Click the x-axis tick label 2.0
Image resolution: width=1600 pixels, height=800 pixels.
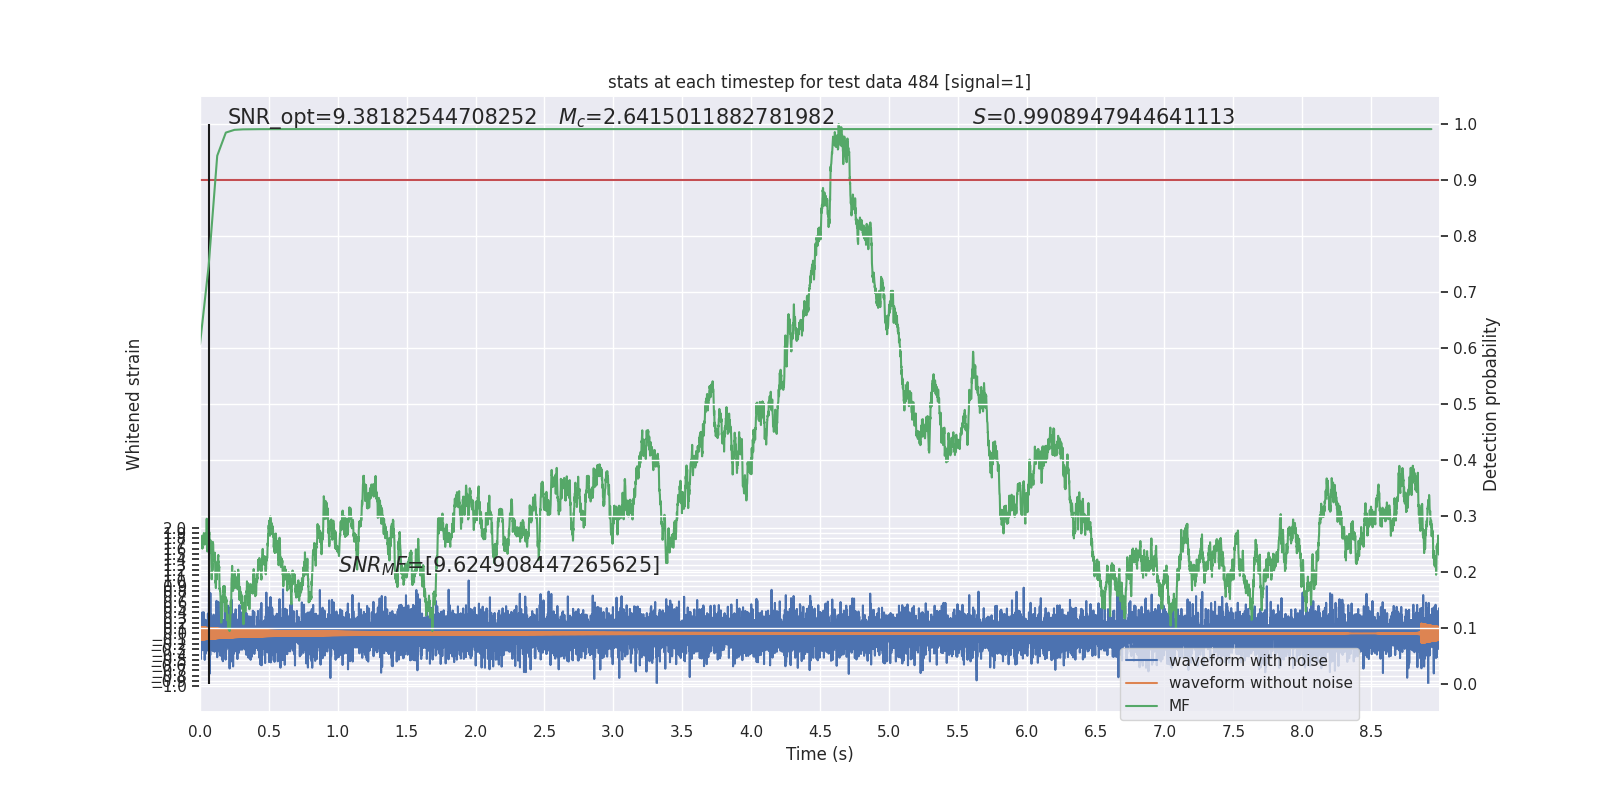(x=475, y=732)
